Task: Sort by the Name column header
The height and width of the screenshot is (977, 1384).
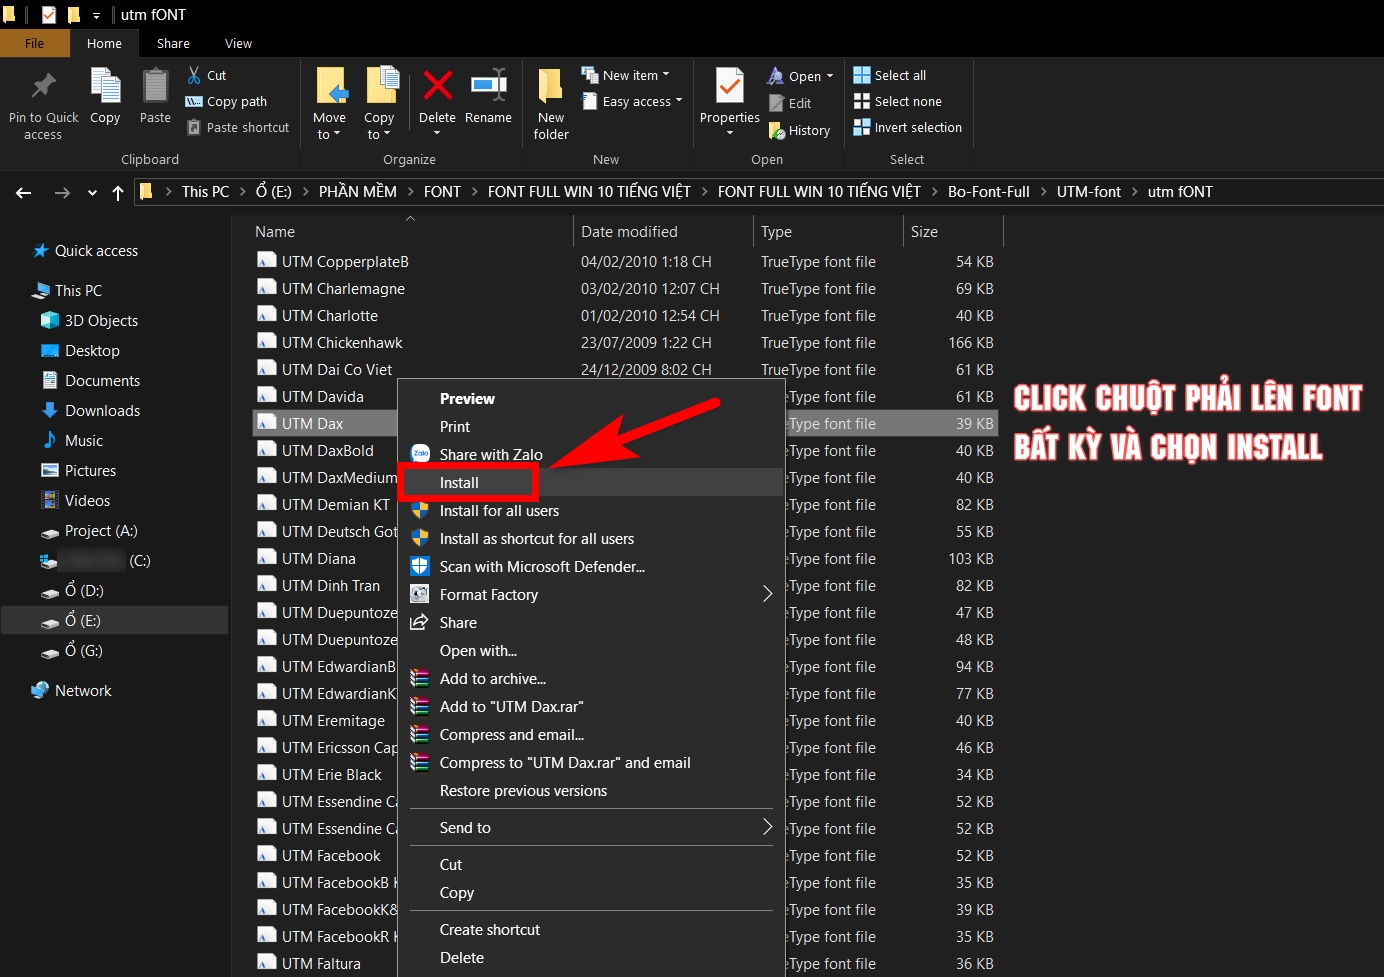Action: 275,231
